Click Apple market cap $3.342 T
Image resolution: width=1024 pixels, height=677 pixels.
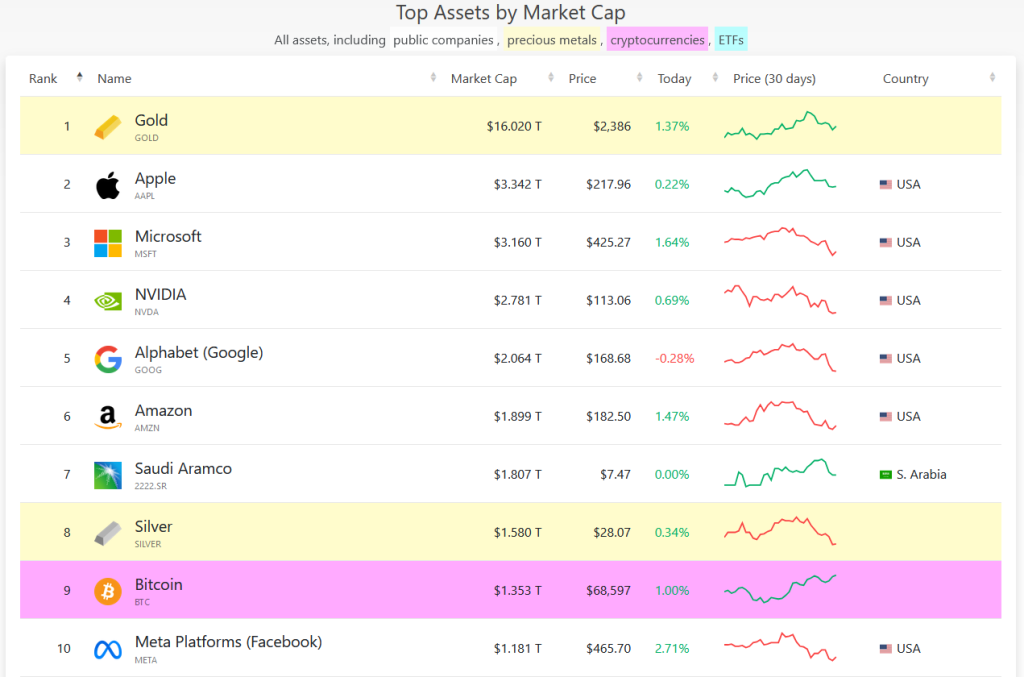coord(517,185)
